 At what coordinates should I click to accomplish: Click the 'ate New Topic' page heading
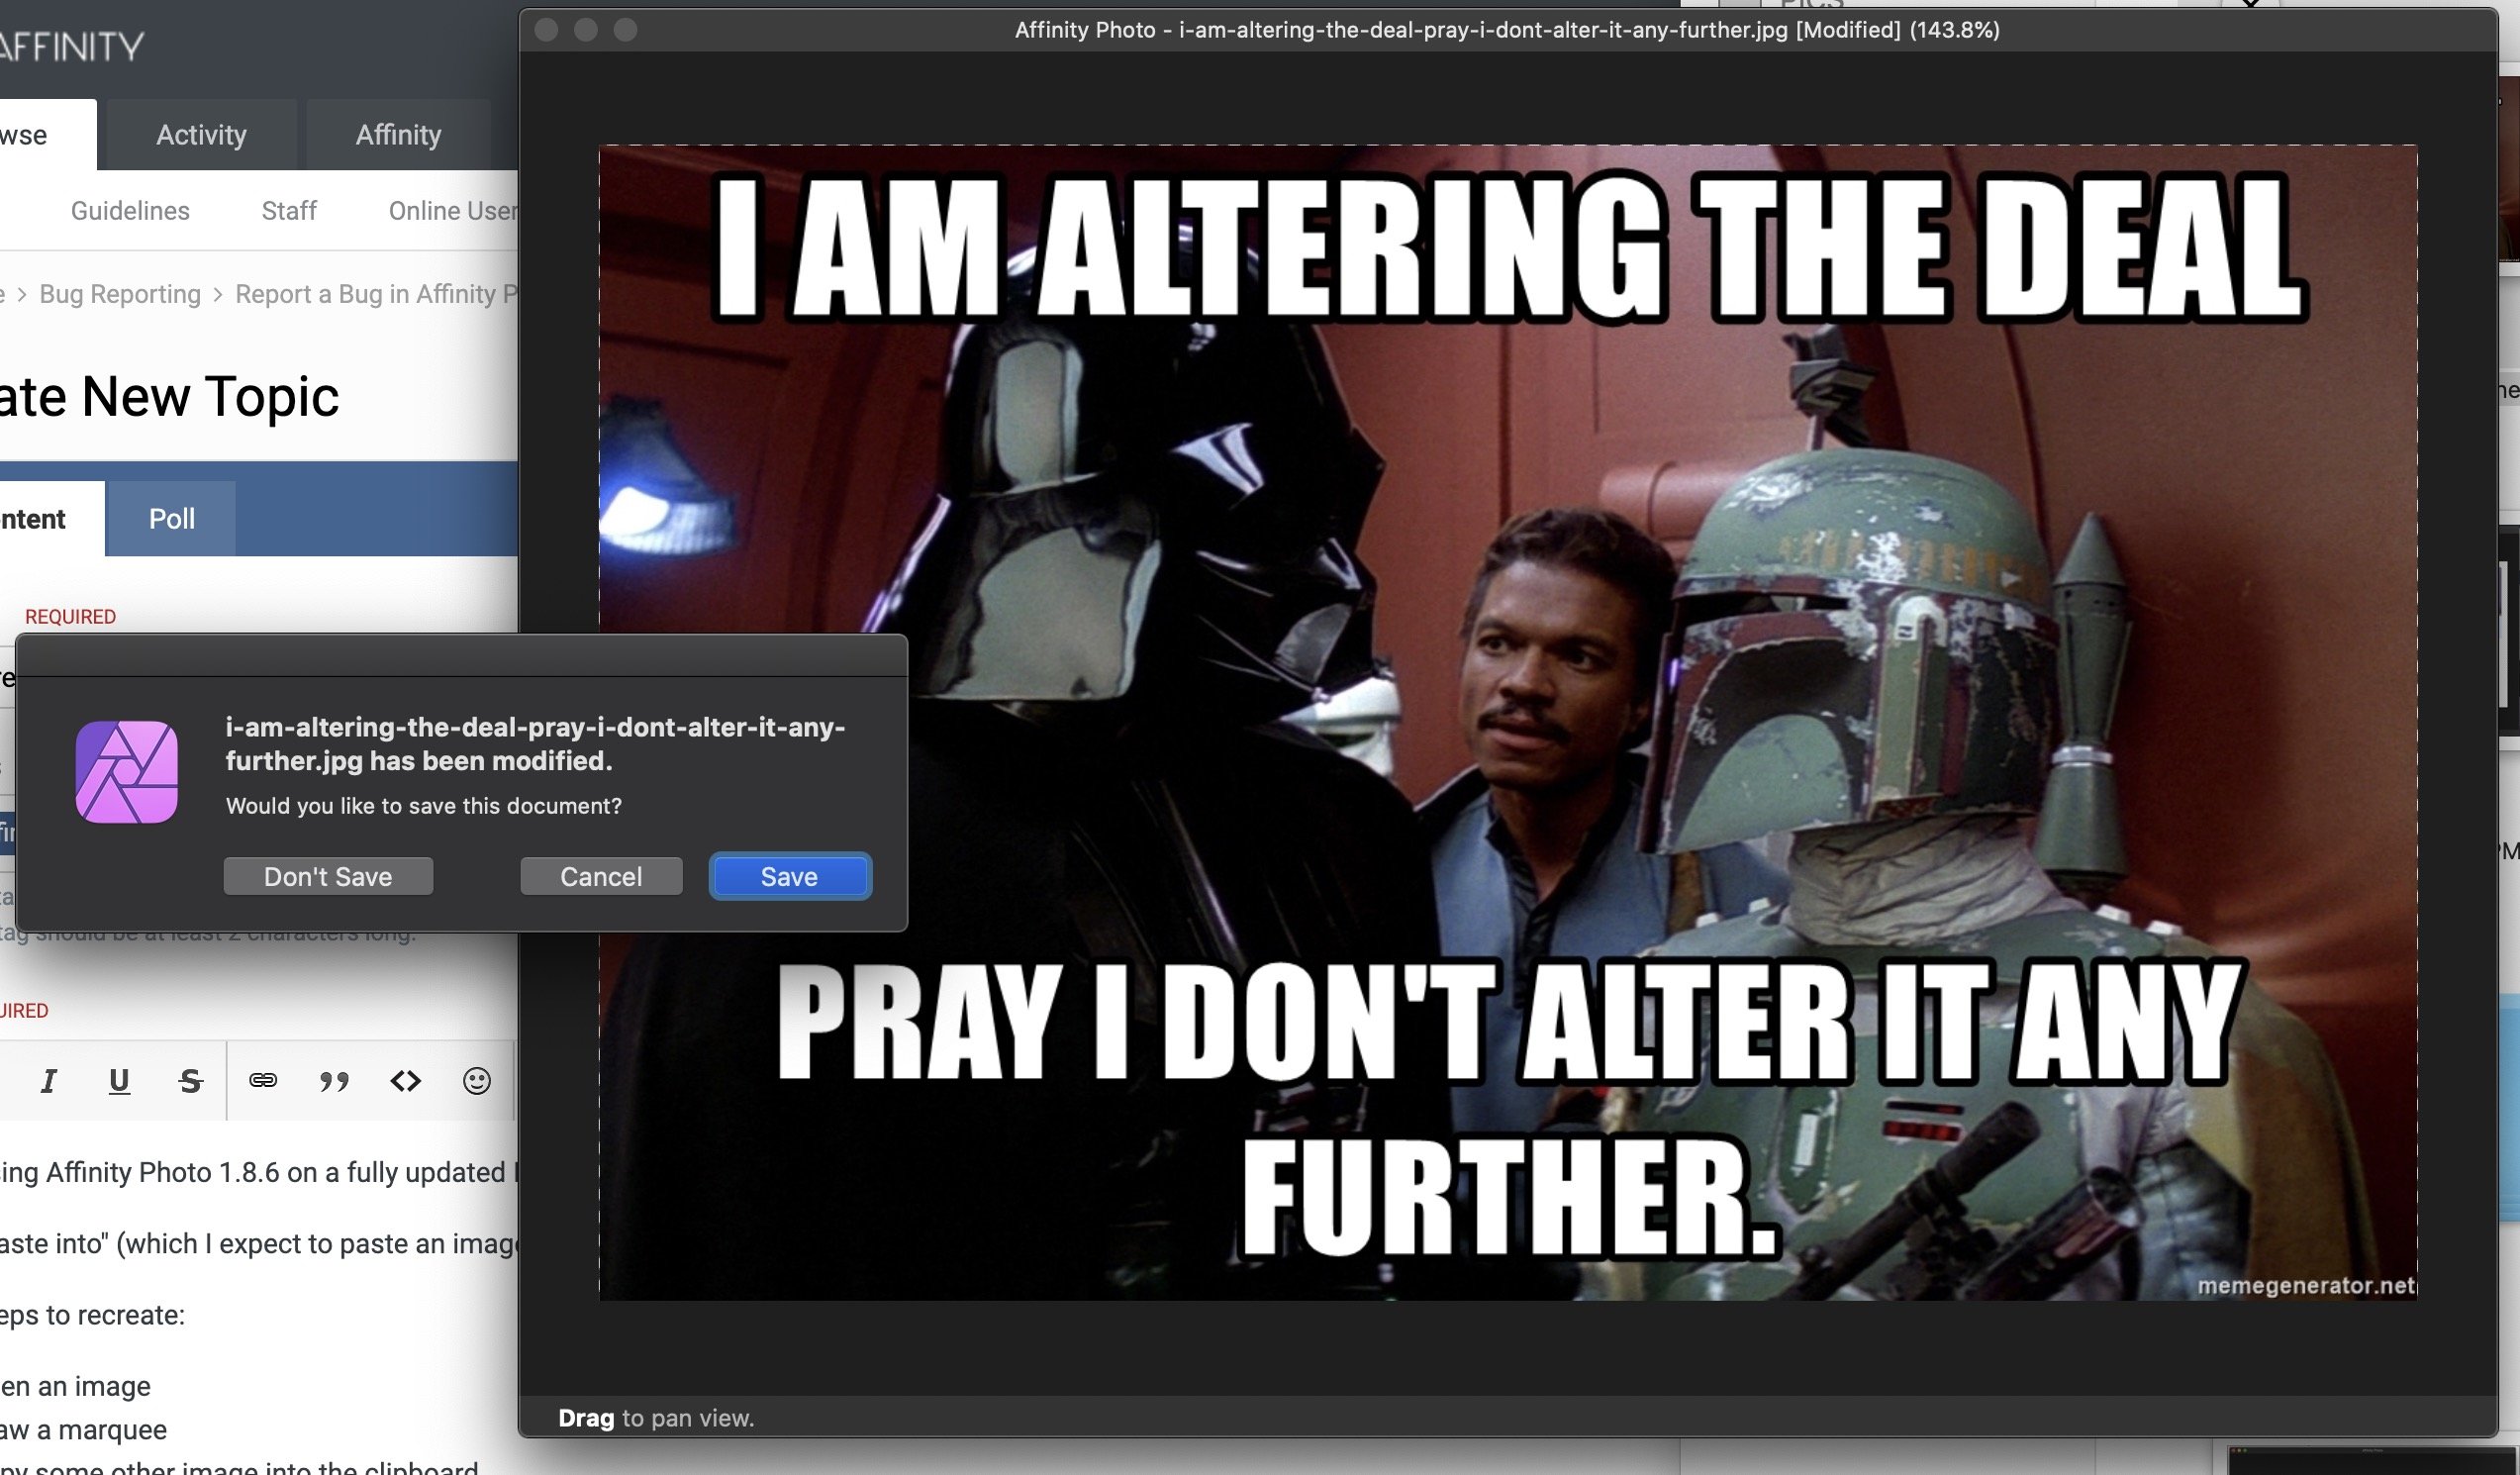(169, 396)
